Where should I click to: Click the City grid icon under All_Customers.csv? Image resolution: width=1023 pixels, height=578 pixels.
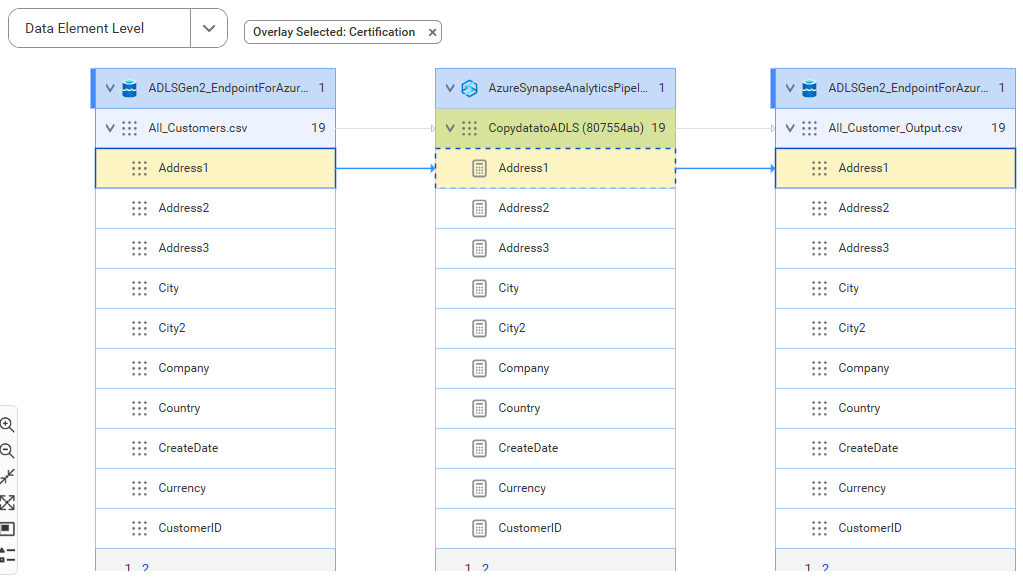[x=140, y=288]
